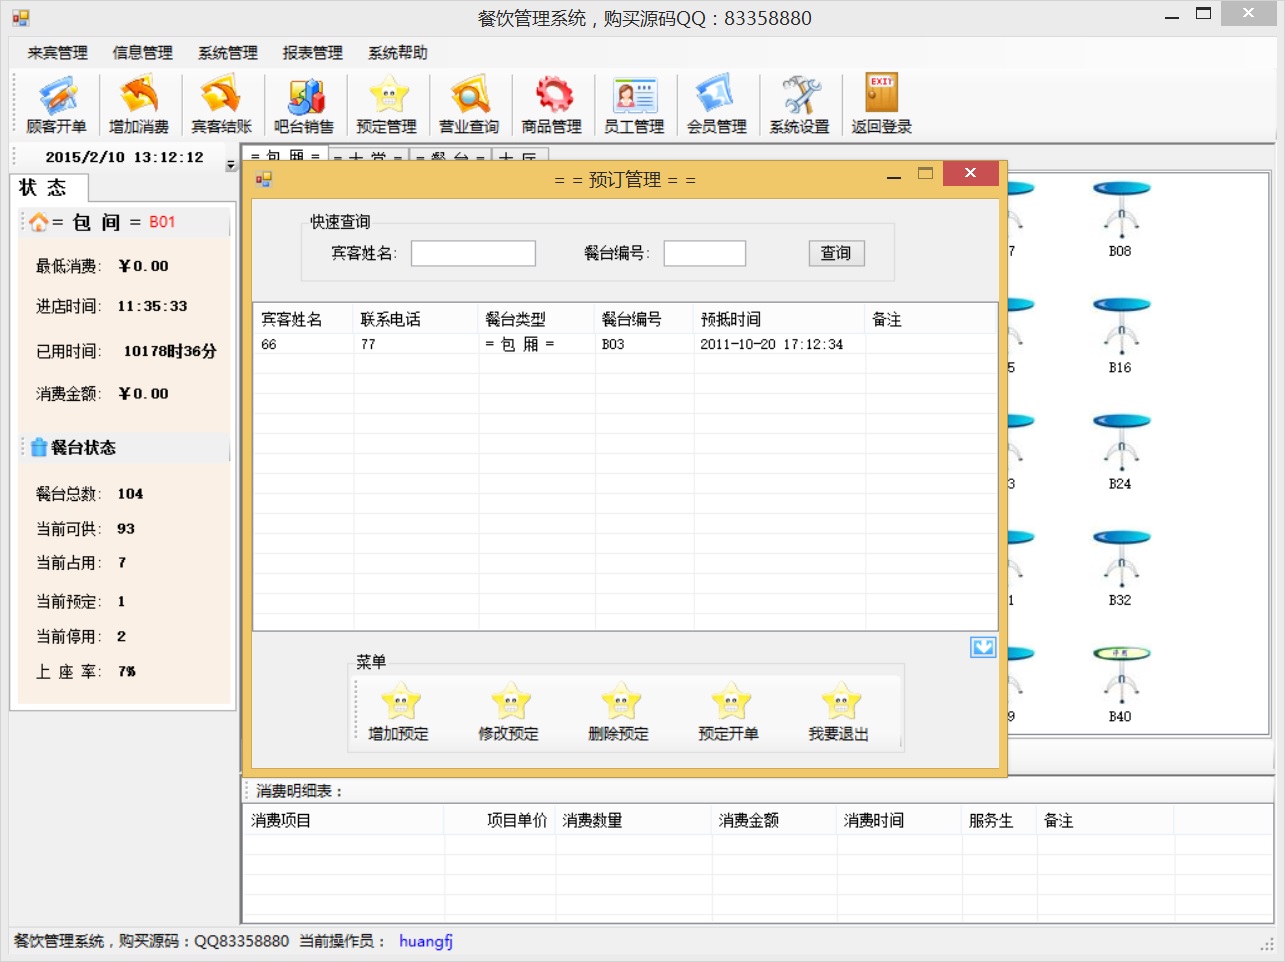
Task: Expand the small arrow beside the date display
Action: coord(231,166)
